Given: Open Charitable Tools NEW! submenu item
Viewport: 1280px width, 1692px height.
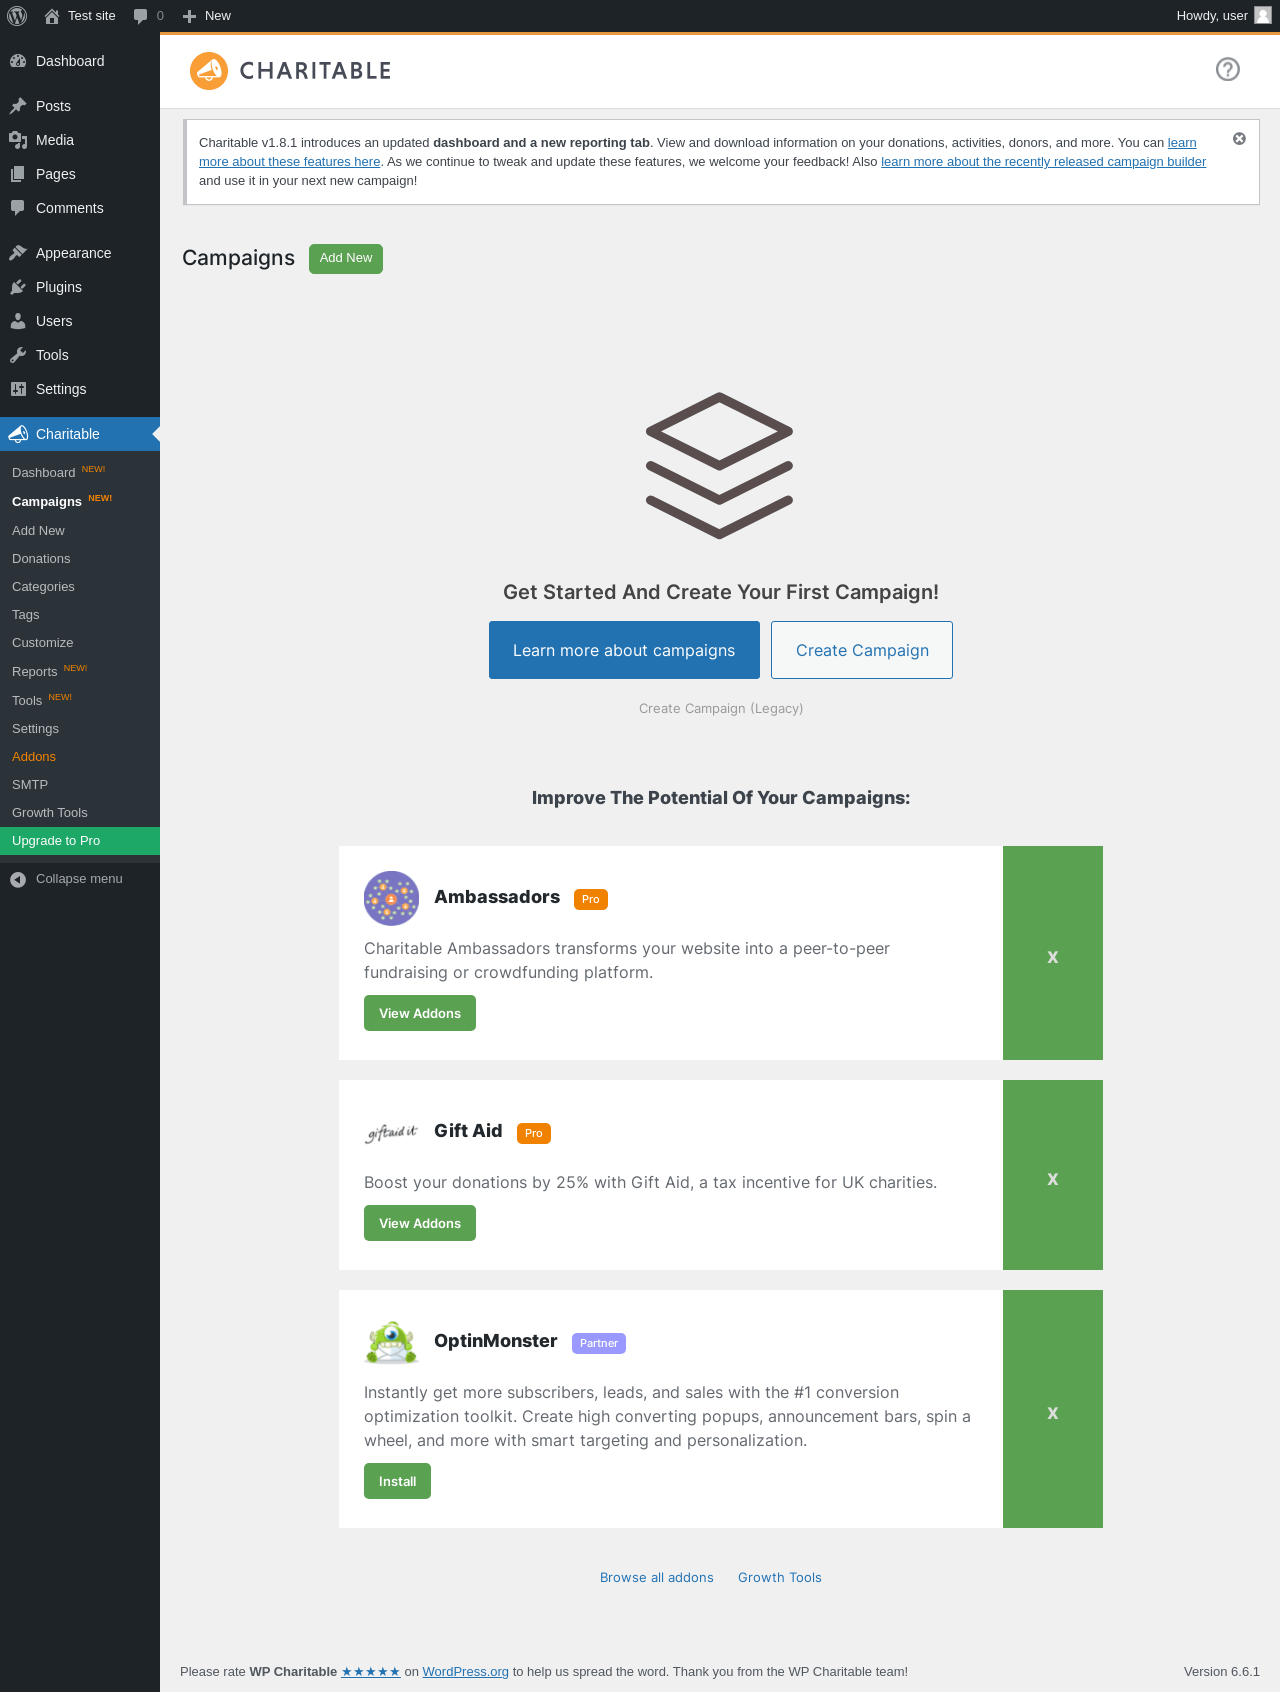Looking at the screenshot, I should click(x=80, y=700).
